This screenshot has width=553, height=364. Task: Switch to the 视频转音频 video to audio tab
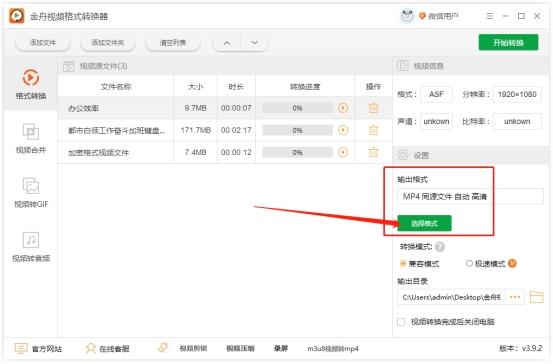point(31,247)
